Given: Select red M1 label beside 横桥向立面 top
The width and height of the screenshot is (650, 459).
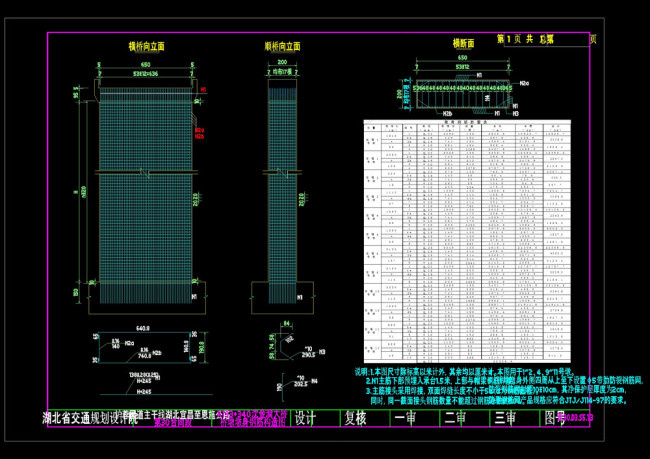Looking at the screenshot, I should coord(204,90).
